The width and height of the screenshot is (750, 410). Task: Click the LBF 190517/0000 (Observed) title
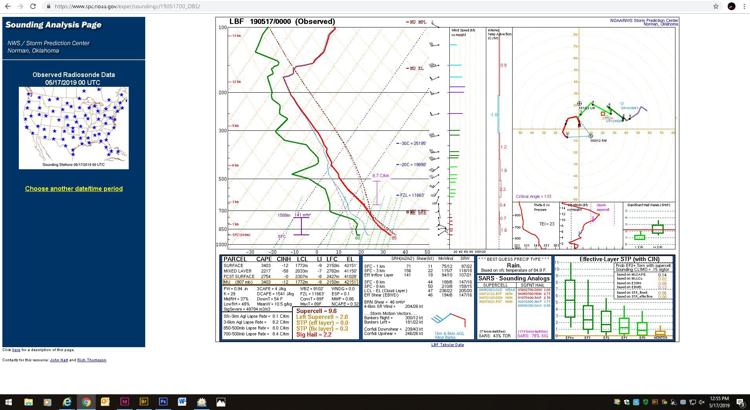pyautogui.click(x=282, y=22)
